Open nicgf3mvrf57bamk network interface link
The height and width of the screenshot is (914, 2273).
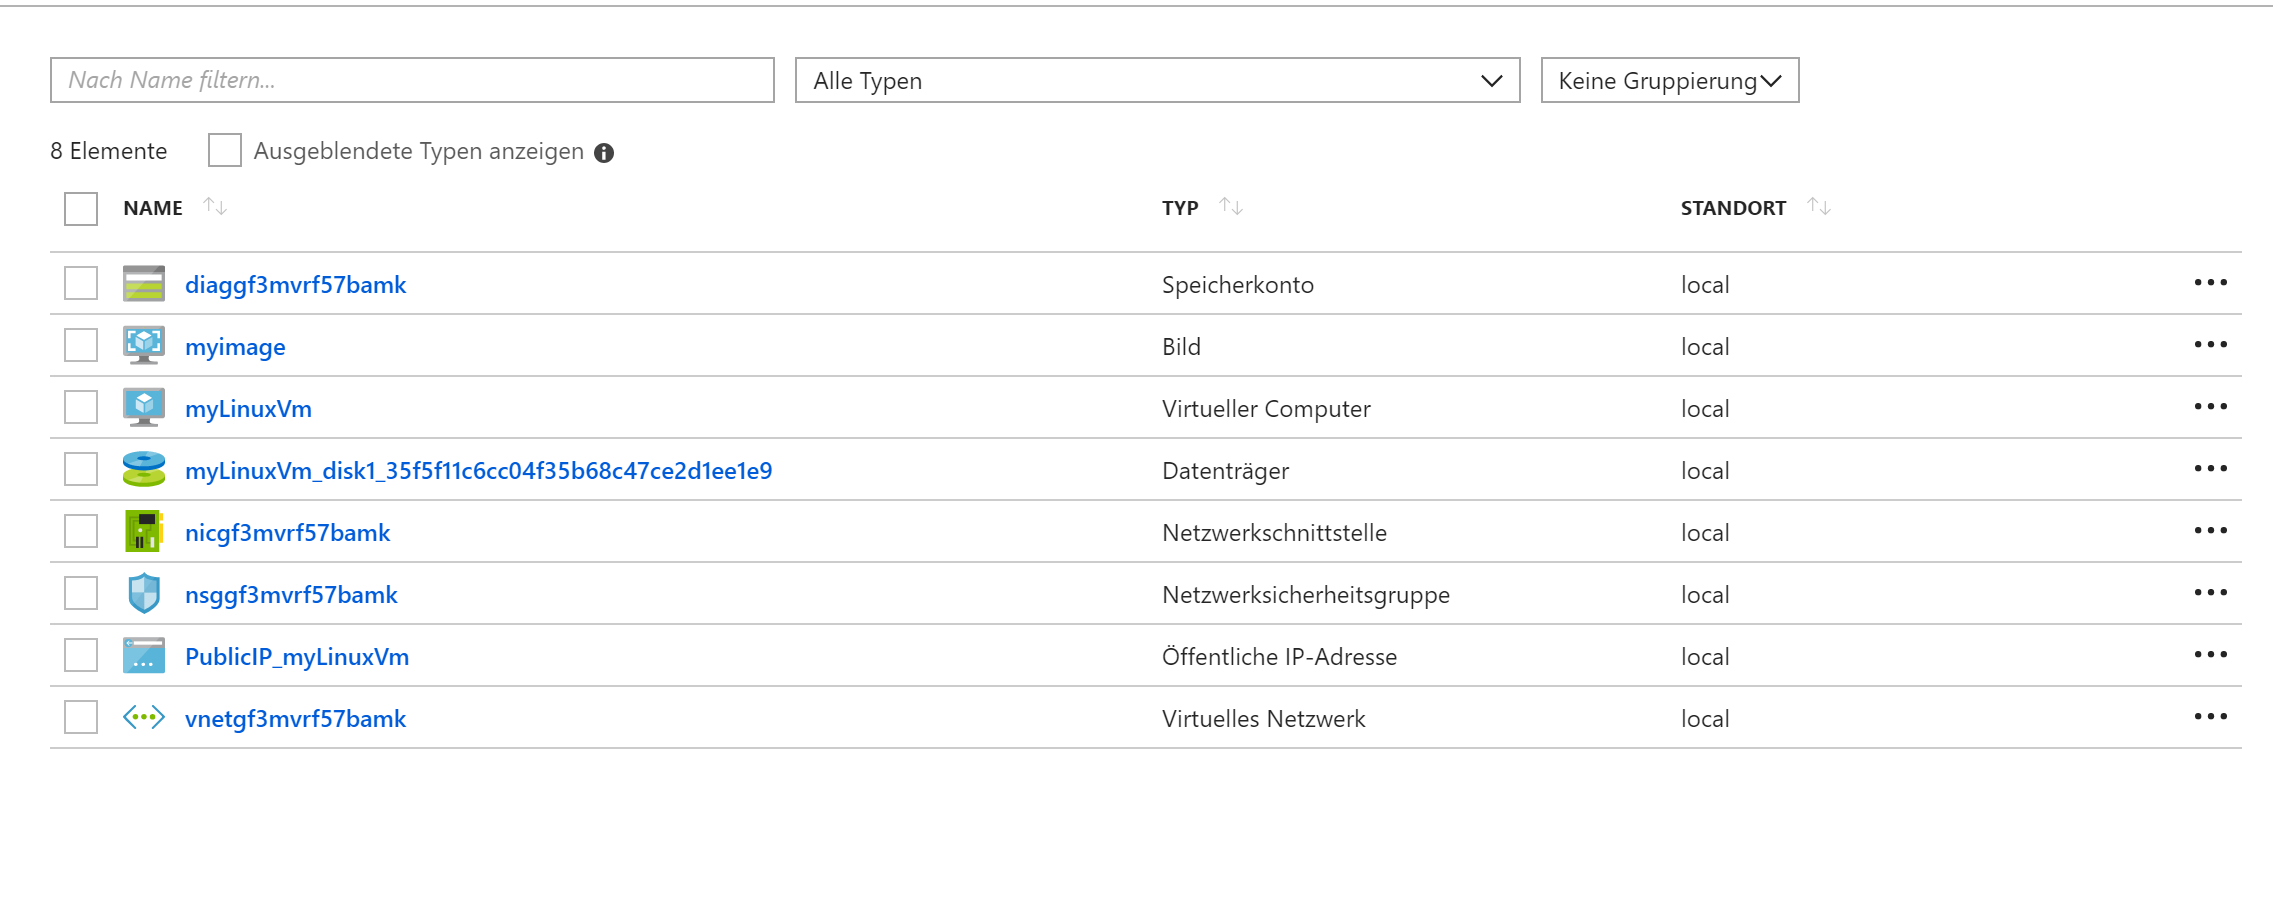click(x=288, y=533)
